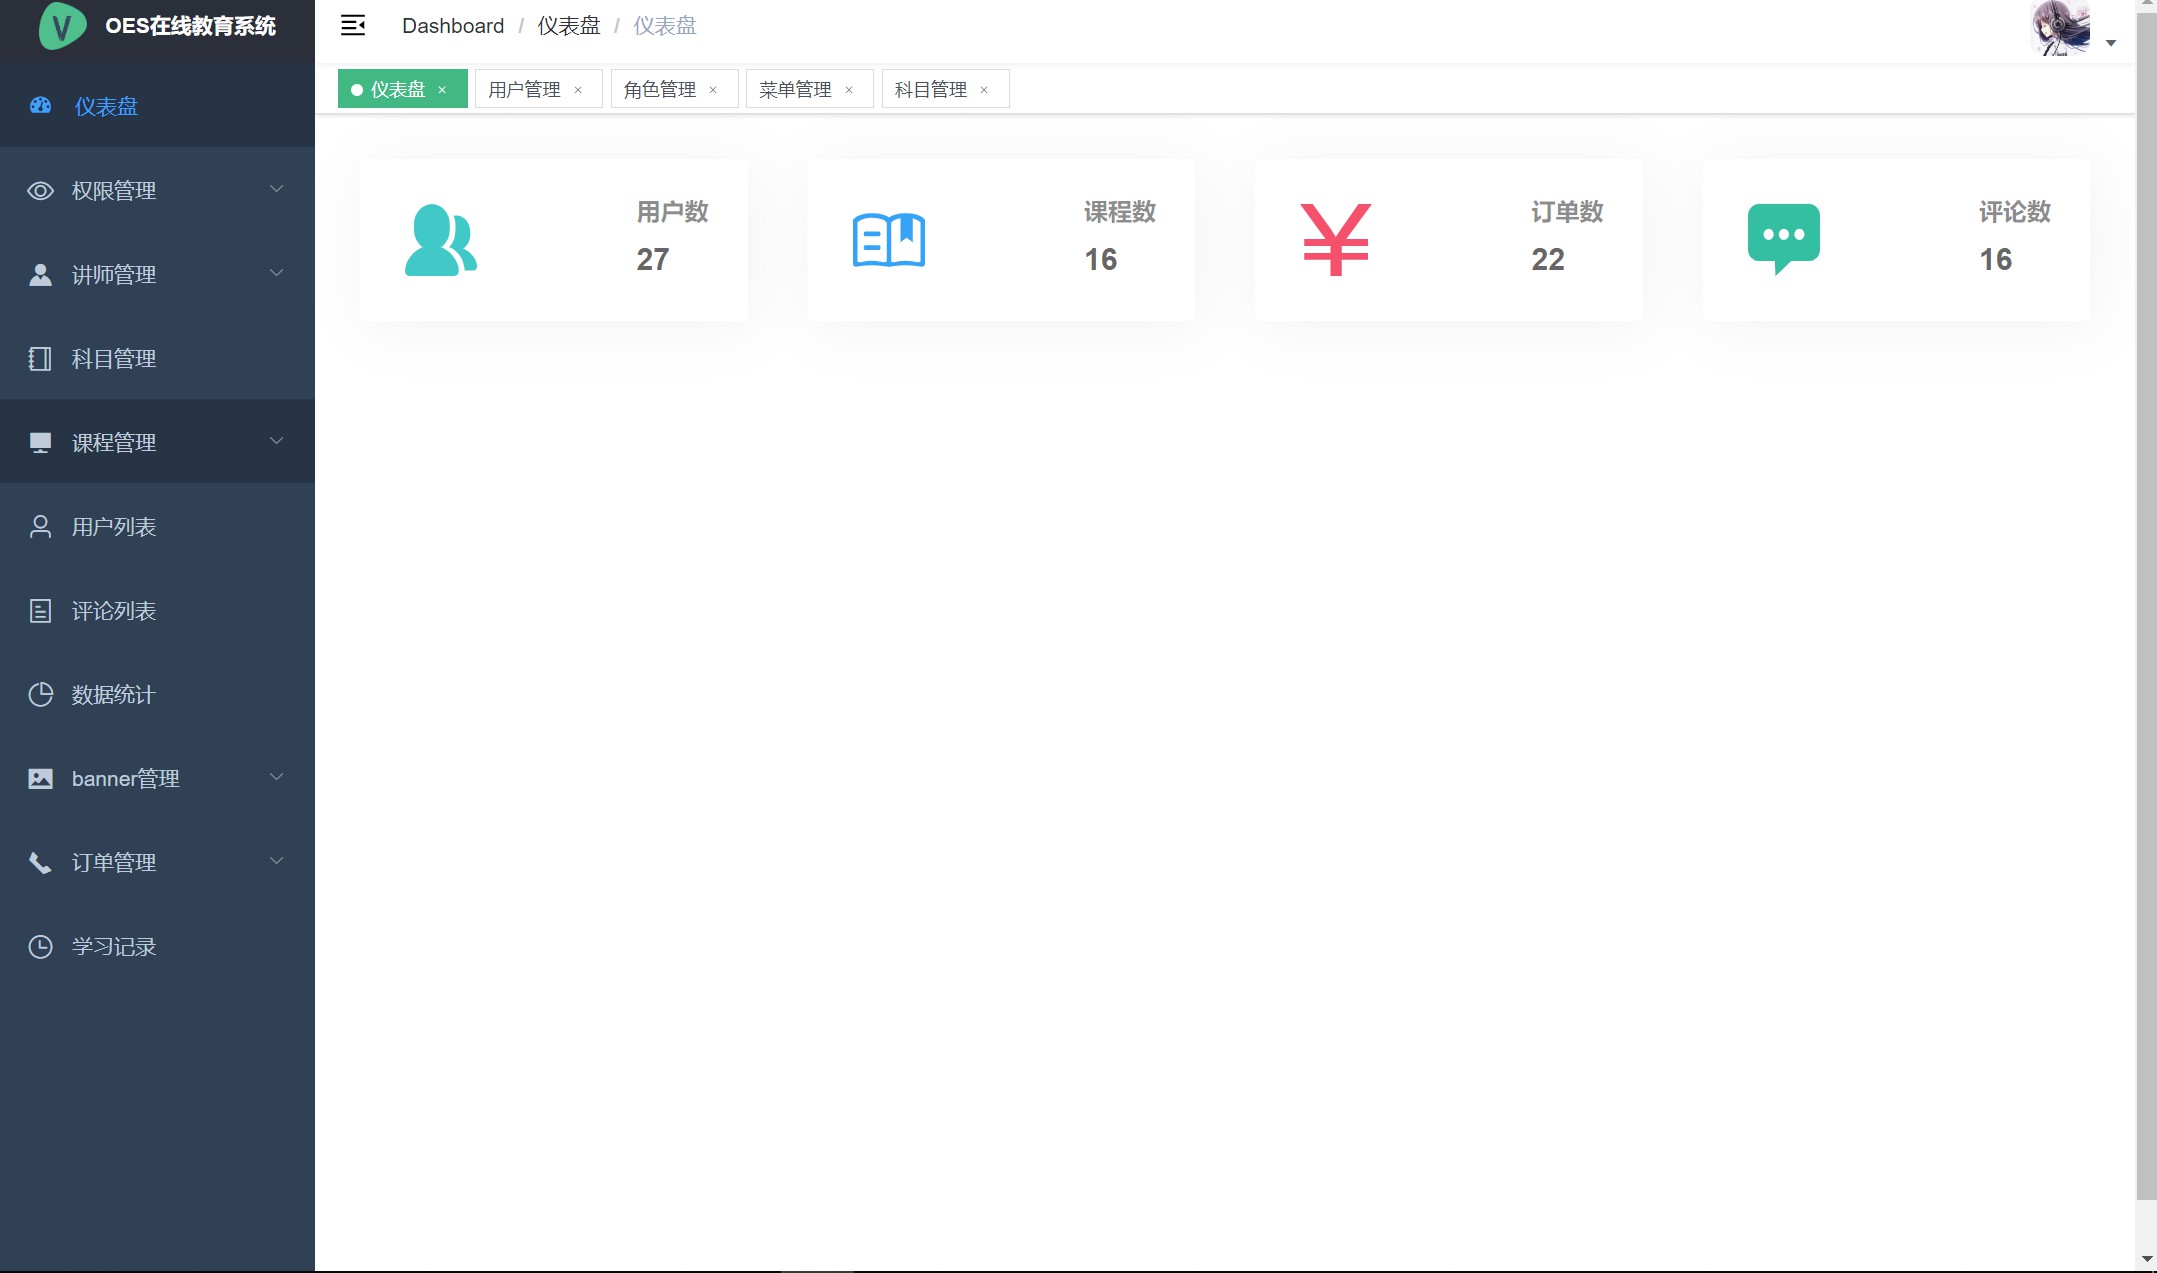Click the vertical page scrollbar

pyautogui.click(x=2146, y=600)
